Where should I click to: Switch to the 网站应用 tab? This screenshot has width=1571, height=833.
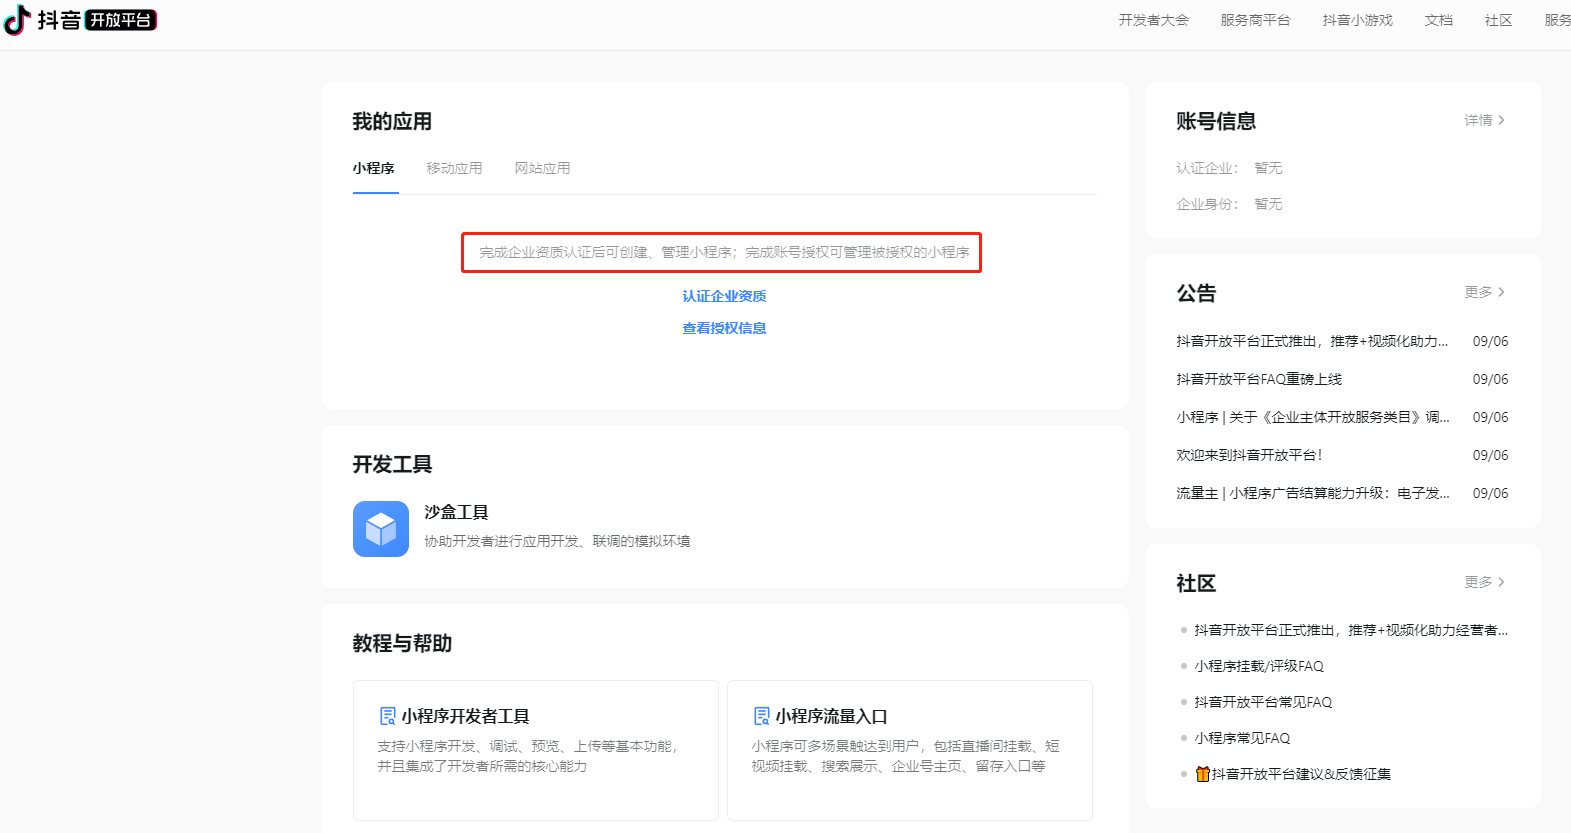pyautogui.click(x=542, y=168)
